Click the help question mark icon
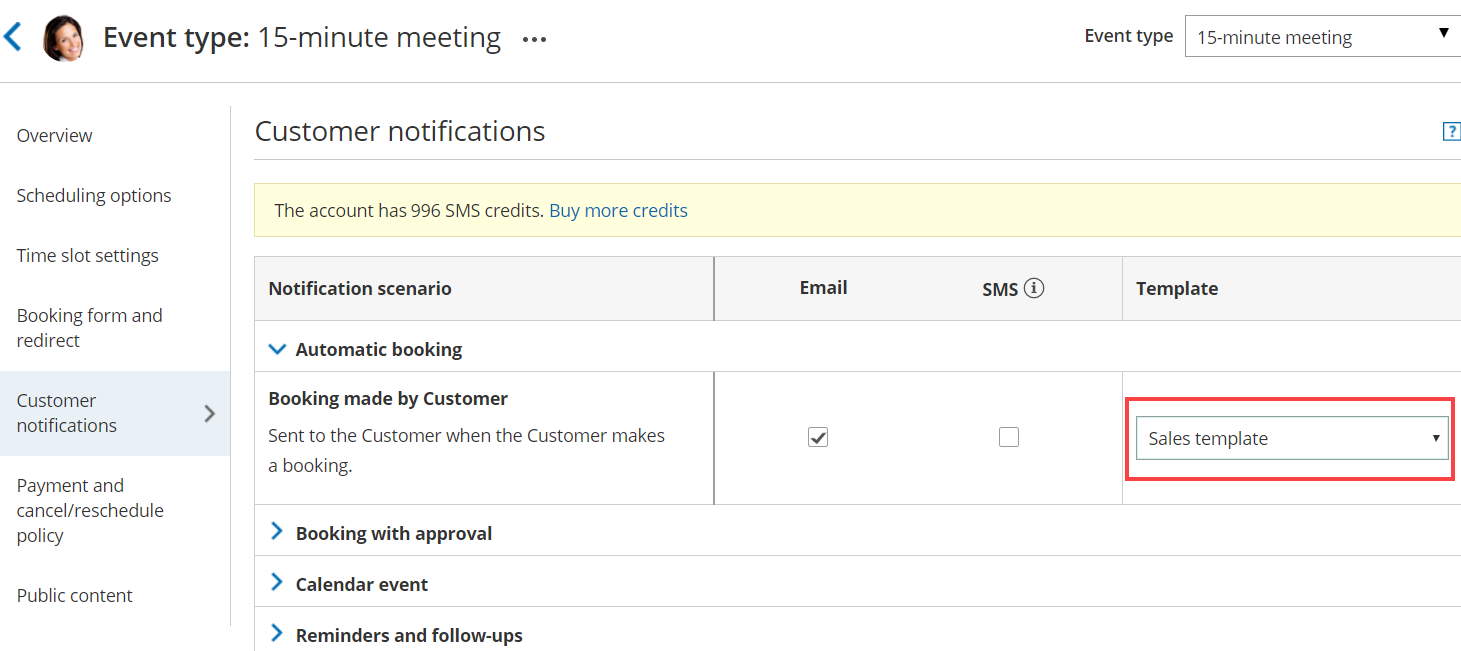 (x=1450, y=132)
